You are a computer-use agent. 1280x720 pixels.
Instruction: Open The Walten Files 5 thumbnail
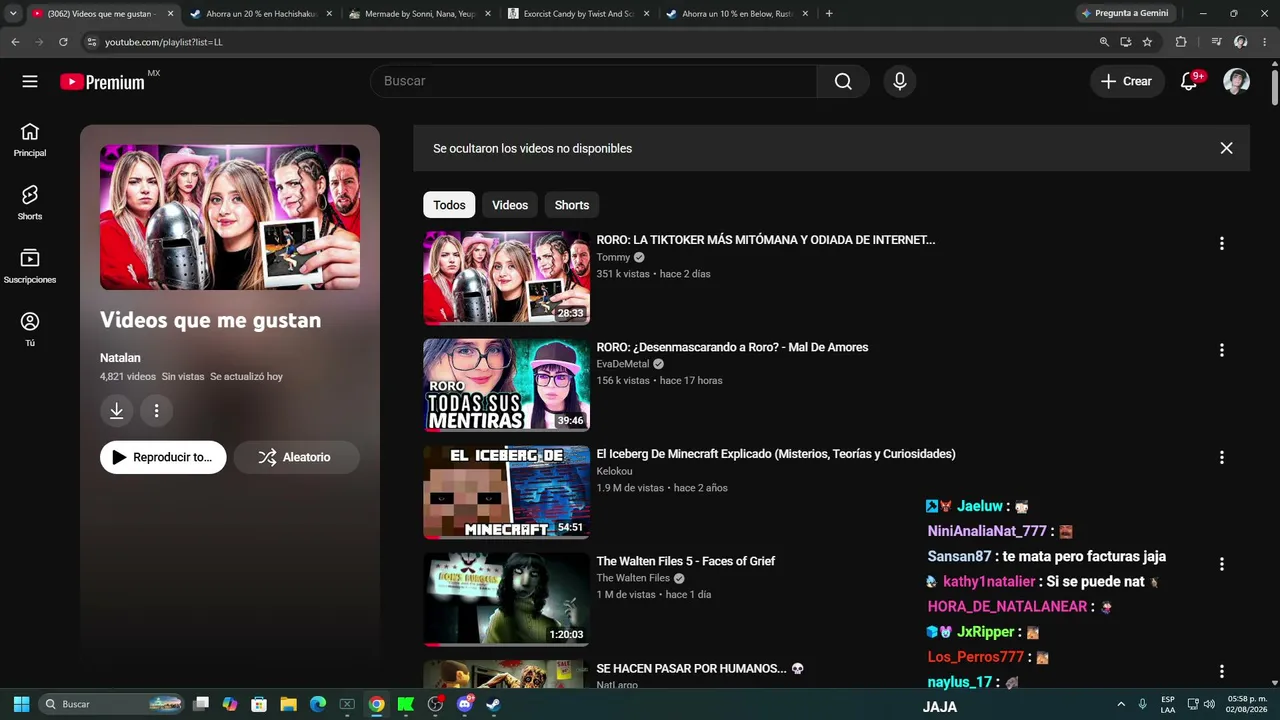tap(506, 599)
